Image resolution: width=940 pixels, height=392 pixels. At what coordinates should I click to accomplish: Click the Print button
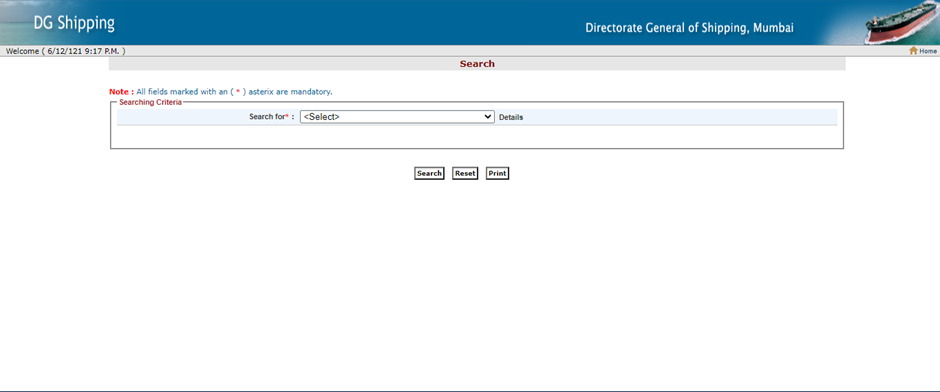click(497, 173)
